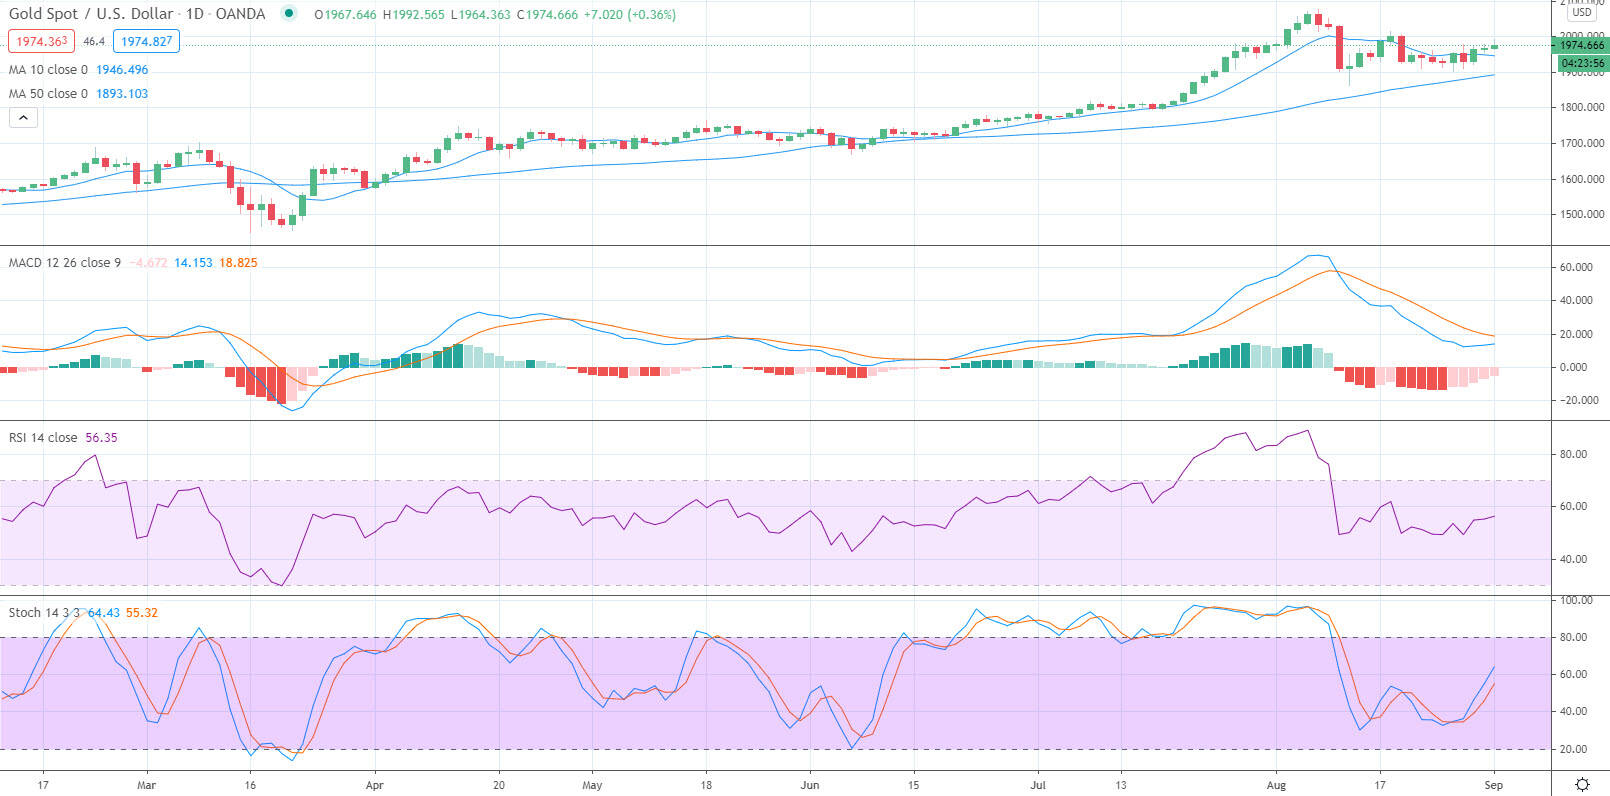1610x796 pixels.
Task: Click the Stoch %D value 55.32
Action: click(x=142, y=613)
